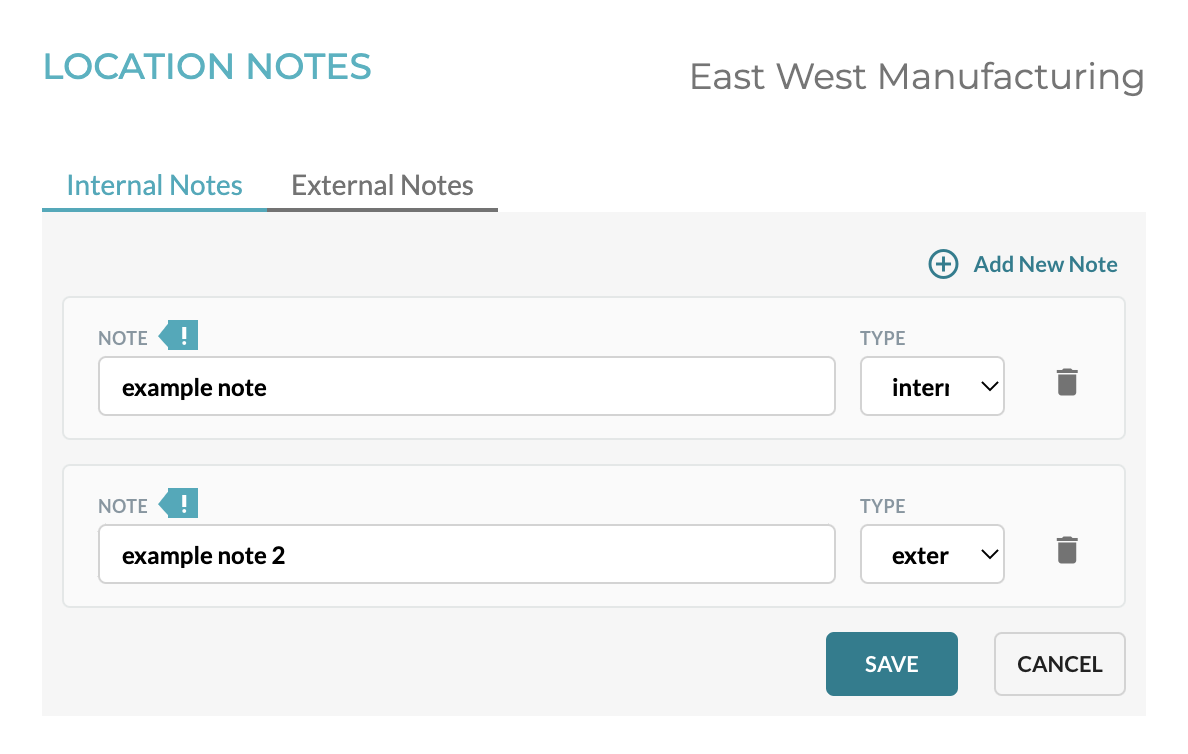Screen dimensions: 1188x754
Task: Delete 'example note 2' with trash icon
Action: point(1067,550)
